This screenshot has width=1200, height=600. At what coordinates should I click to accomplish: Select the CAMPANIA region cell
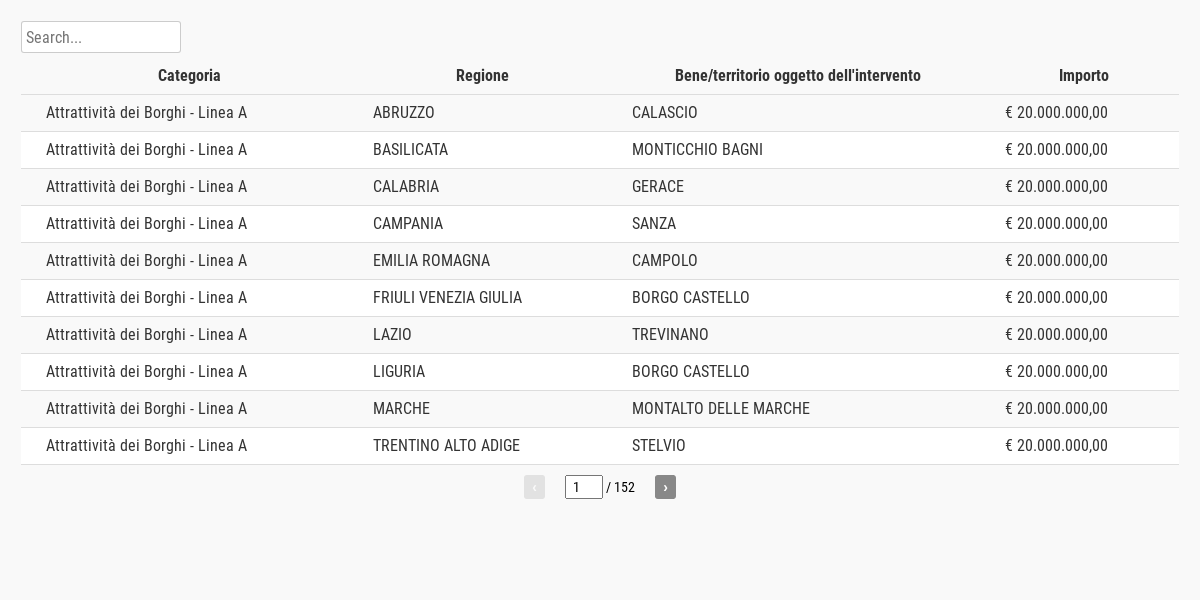pos(408,224)
